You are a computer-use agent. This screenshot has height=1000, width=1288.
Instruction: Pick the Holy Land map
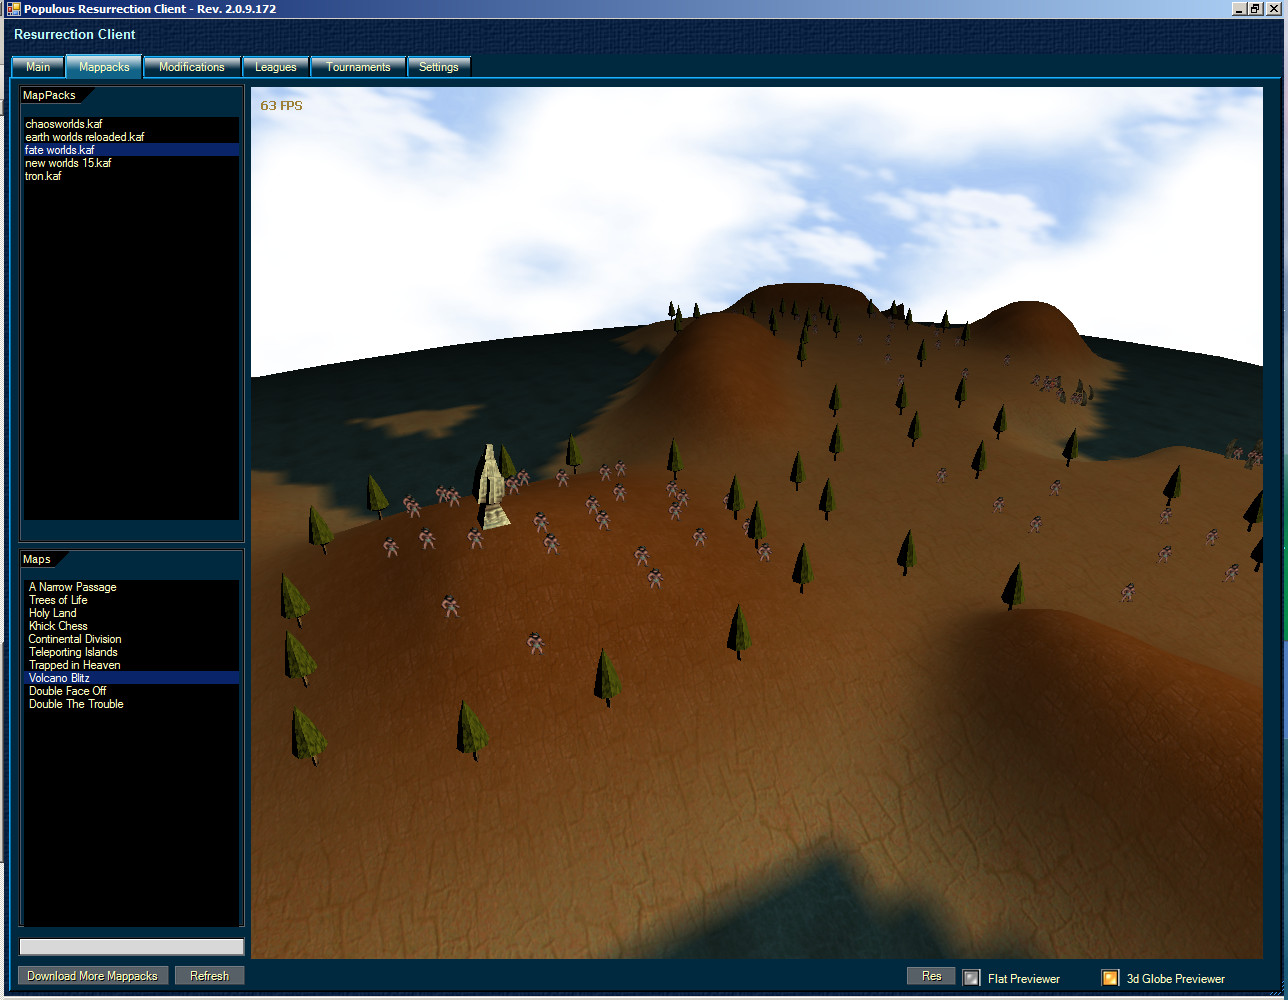coord(131,613)
